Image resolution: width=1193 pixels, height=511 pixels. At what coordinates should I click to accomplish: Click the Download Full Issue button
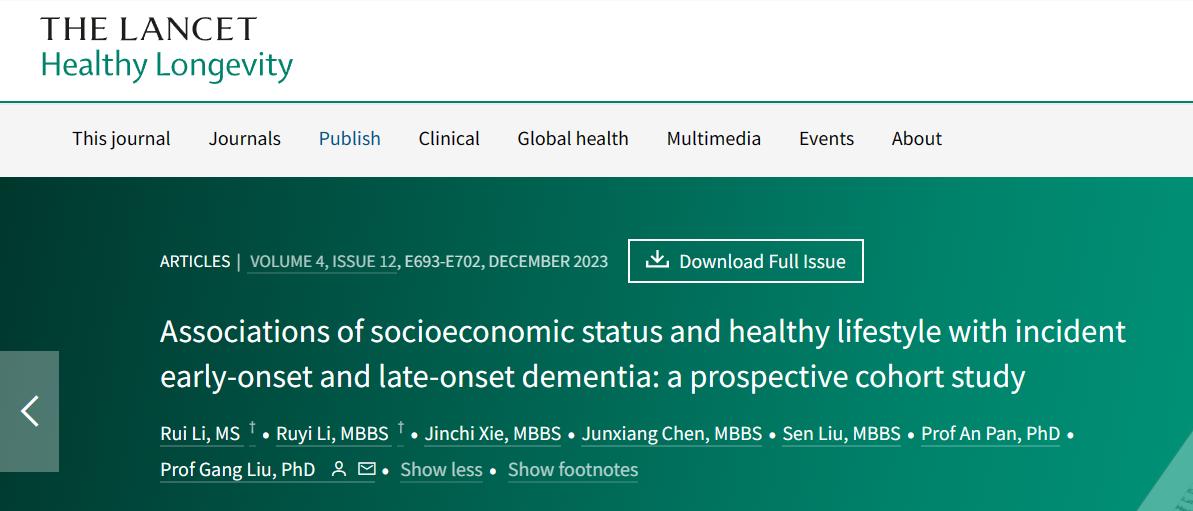click(x=746, y=261)
